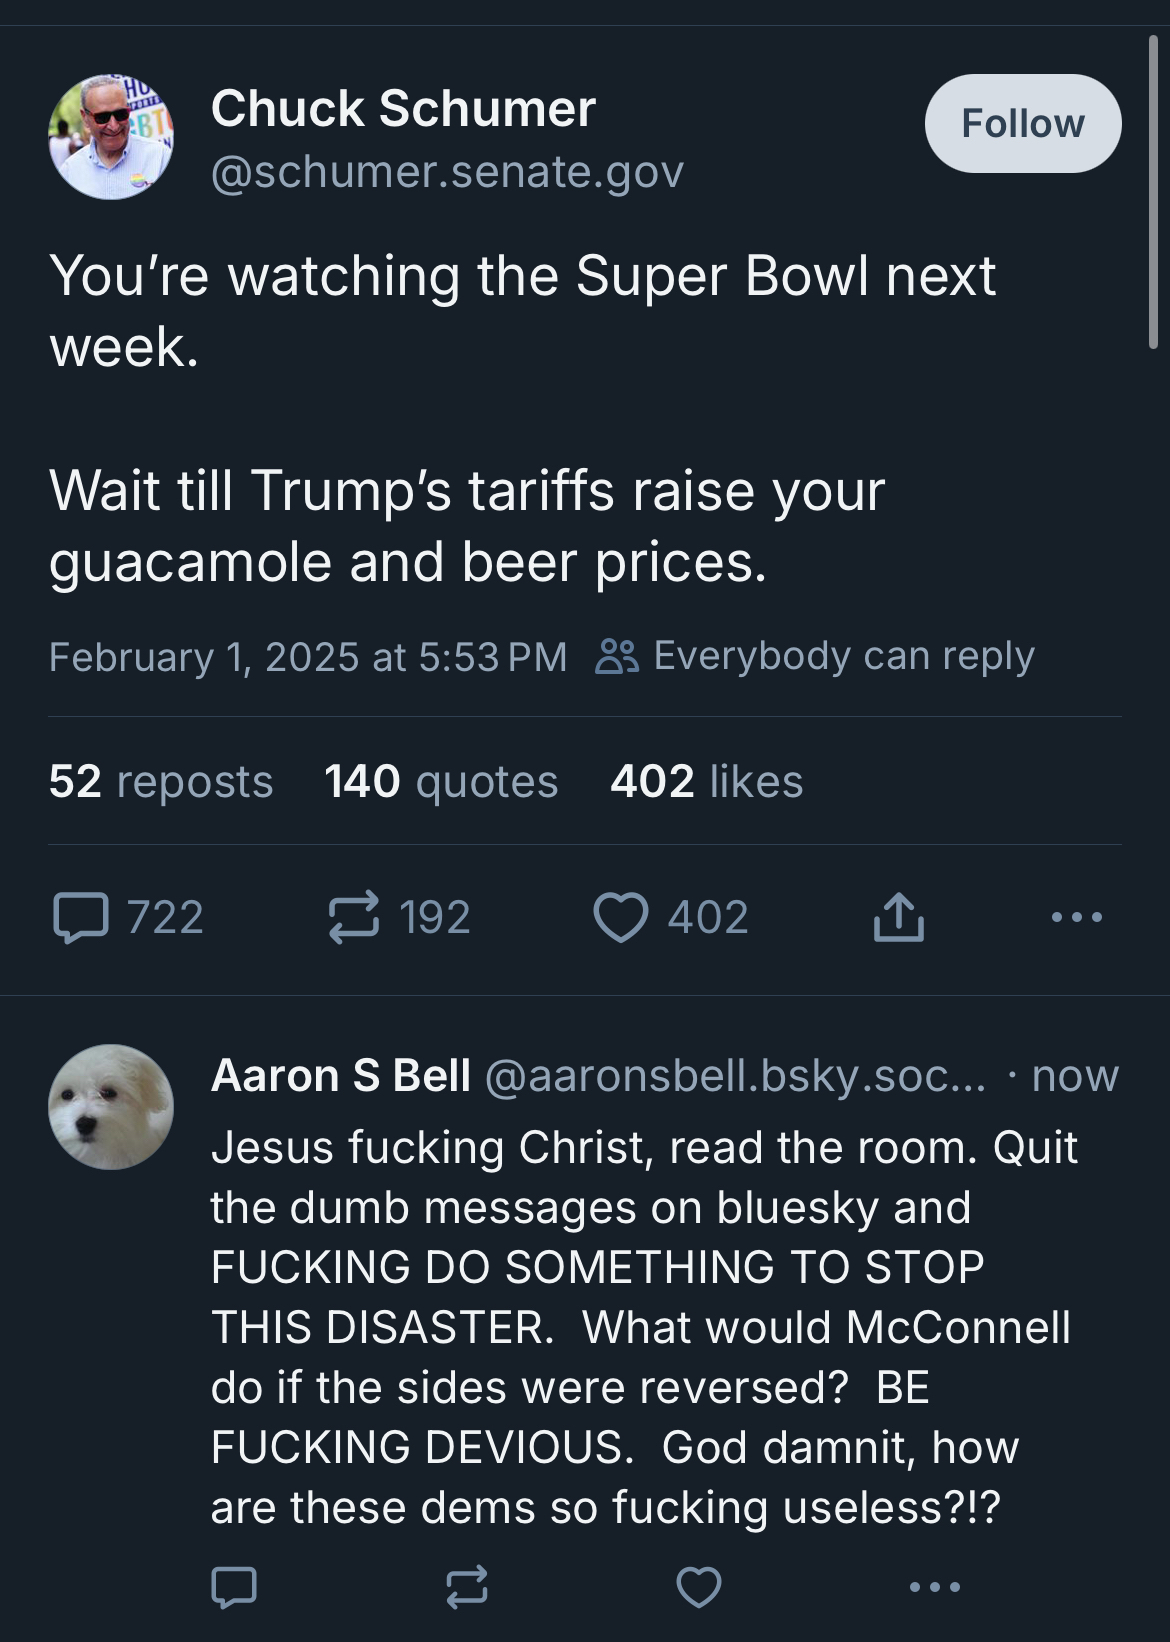Tap the repost icon showing 192
This screenshot has height=1642, width=1170.
[x=354, y=917]
